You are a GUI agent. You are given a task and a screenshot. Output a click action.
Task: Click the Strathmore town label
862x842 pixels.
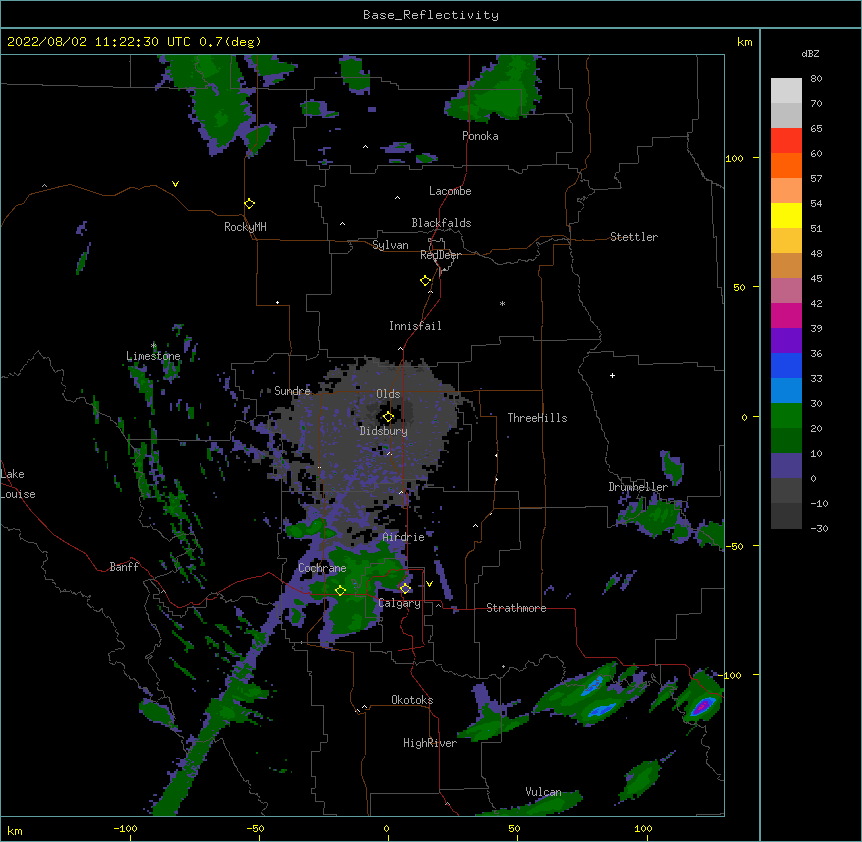(x=516, y=608)
